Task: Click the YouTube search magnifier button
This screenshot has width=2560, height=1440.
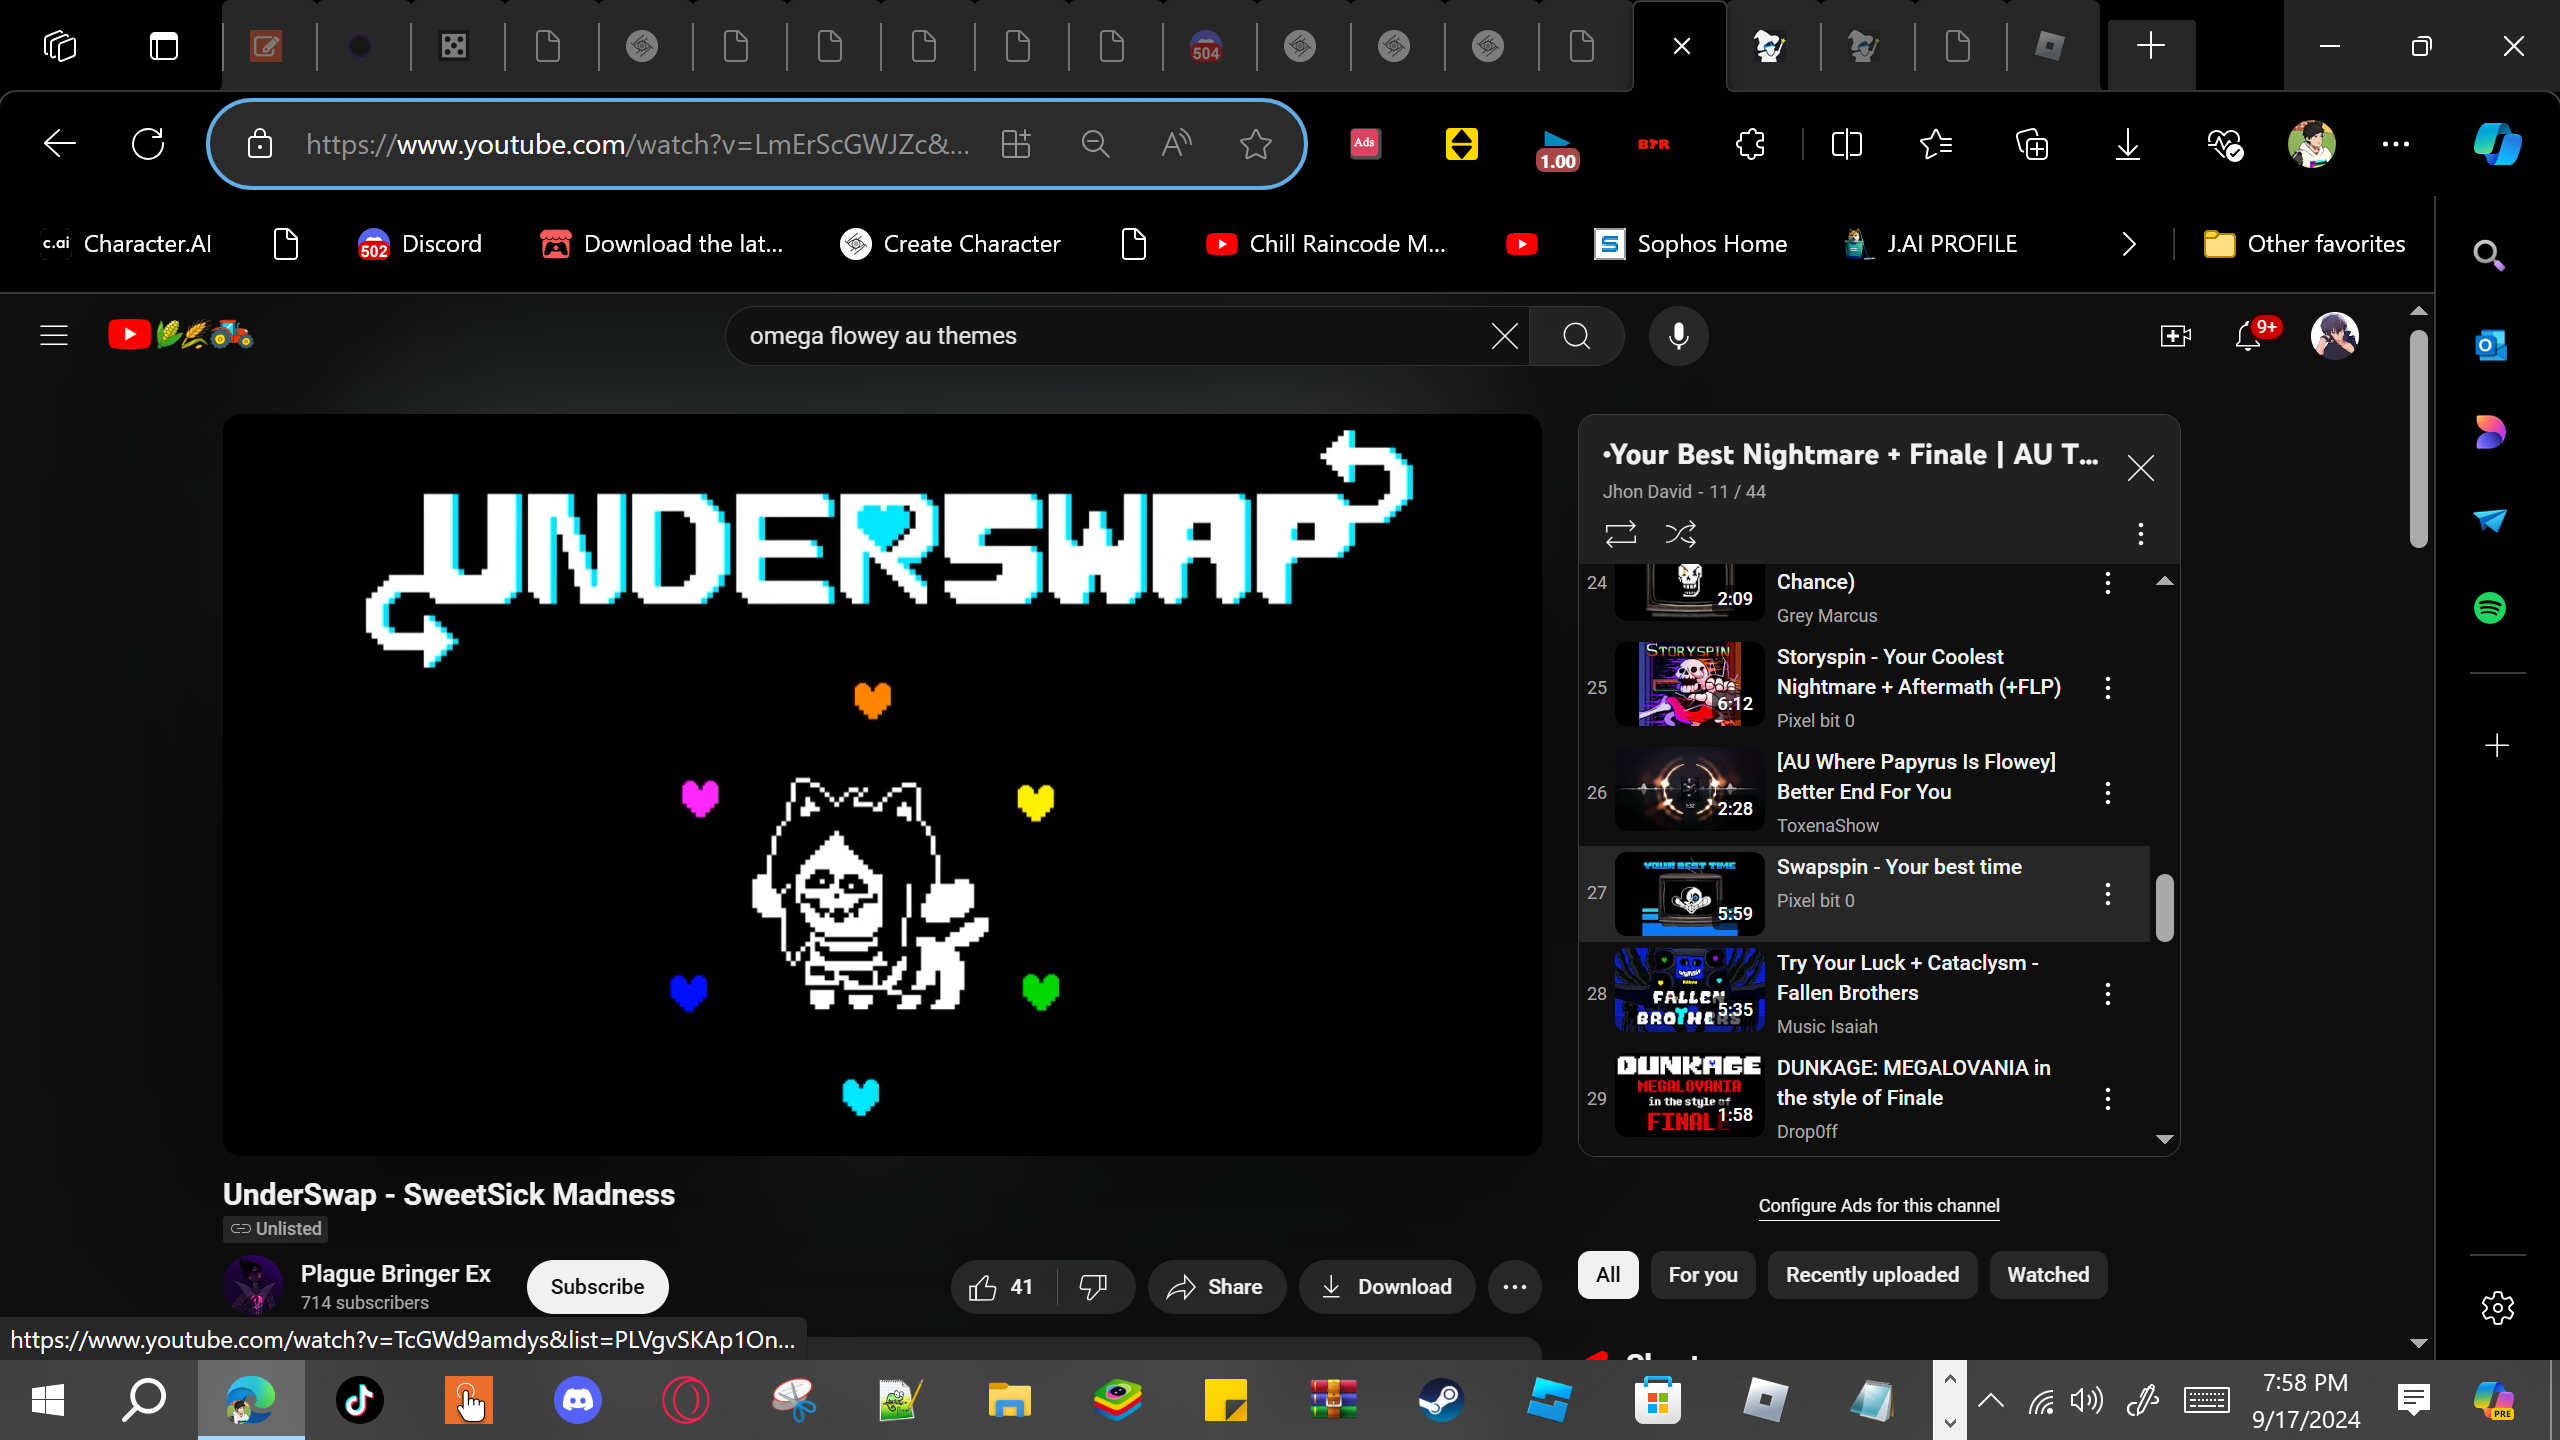Action: point(1576,336)
